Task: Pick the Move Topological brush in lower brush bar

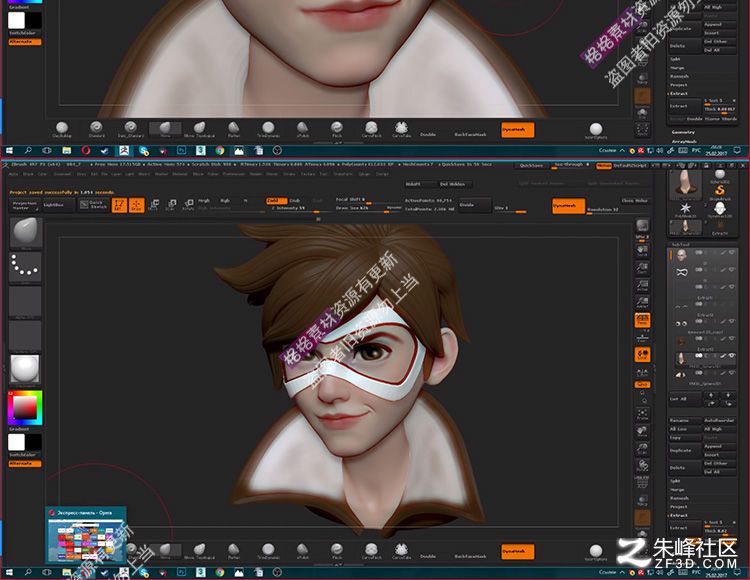Action: [x=199, y=550]
